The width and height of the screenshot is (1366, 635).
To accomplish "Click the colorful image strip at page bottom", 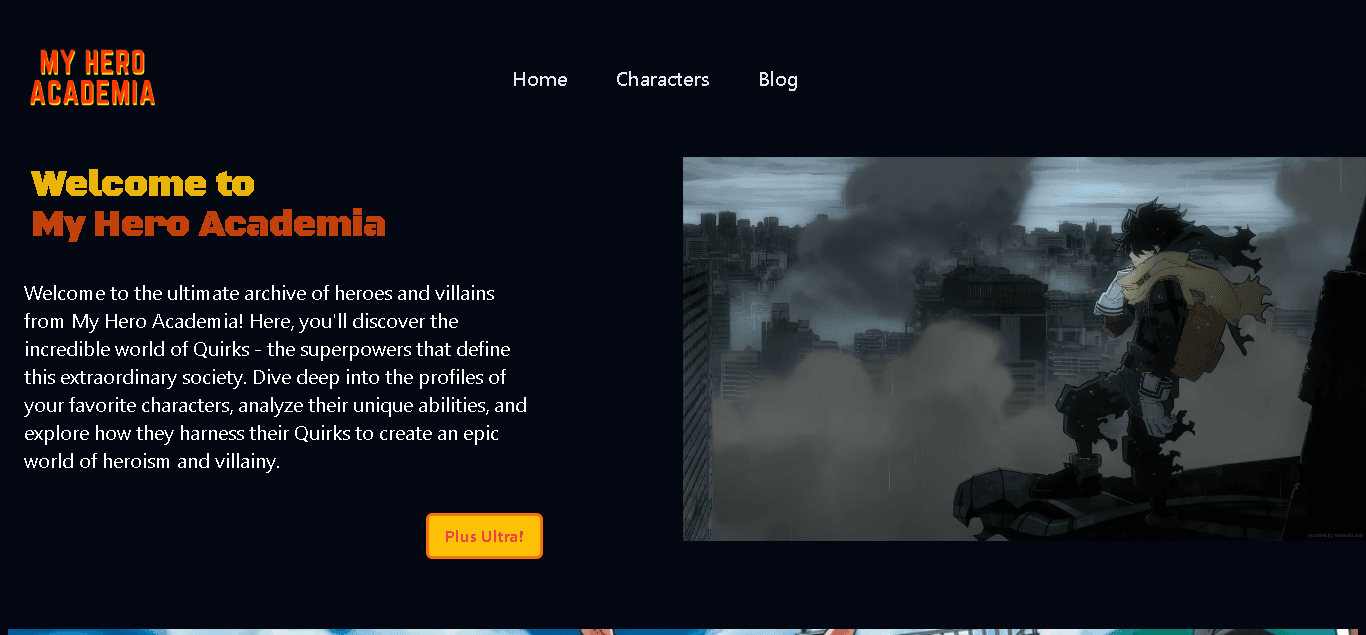I will coord(683,631).
